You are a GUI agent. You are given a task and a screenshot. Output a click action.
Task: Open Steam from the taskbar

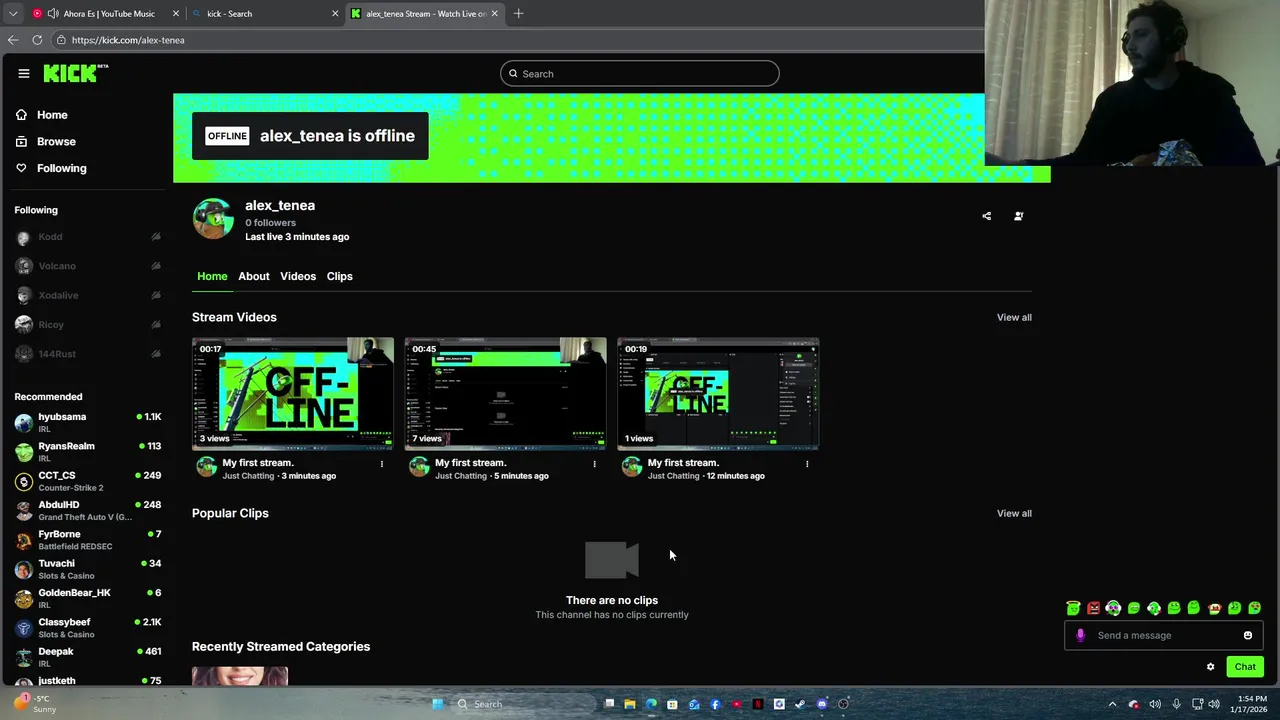click(800, 704)
